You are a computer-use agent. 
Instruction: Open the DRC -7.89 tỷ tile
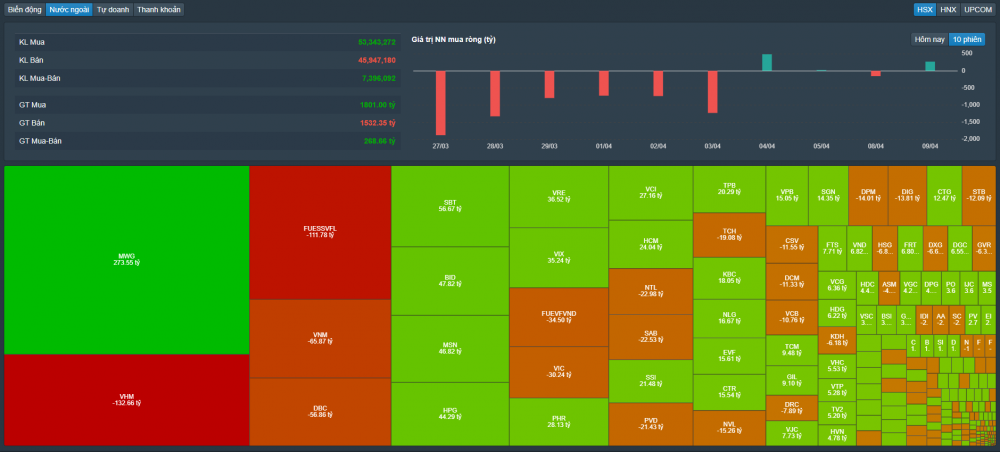coord(791,408)
